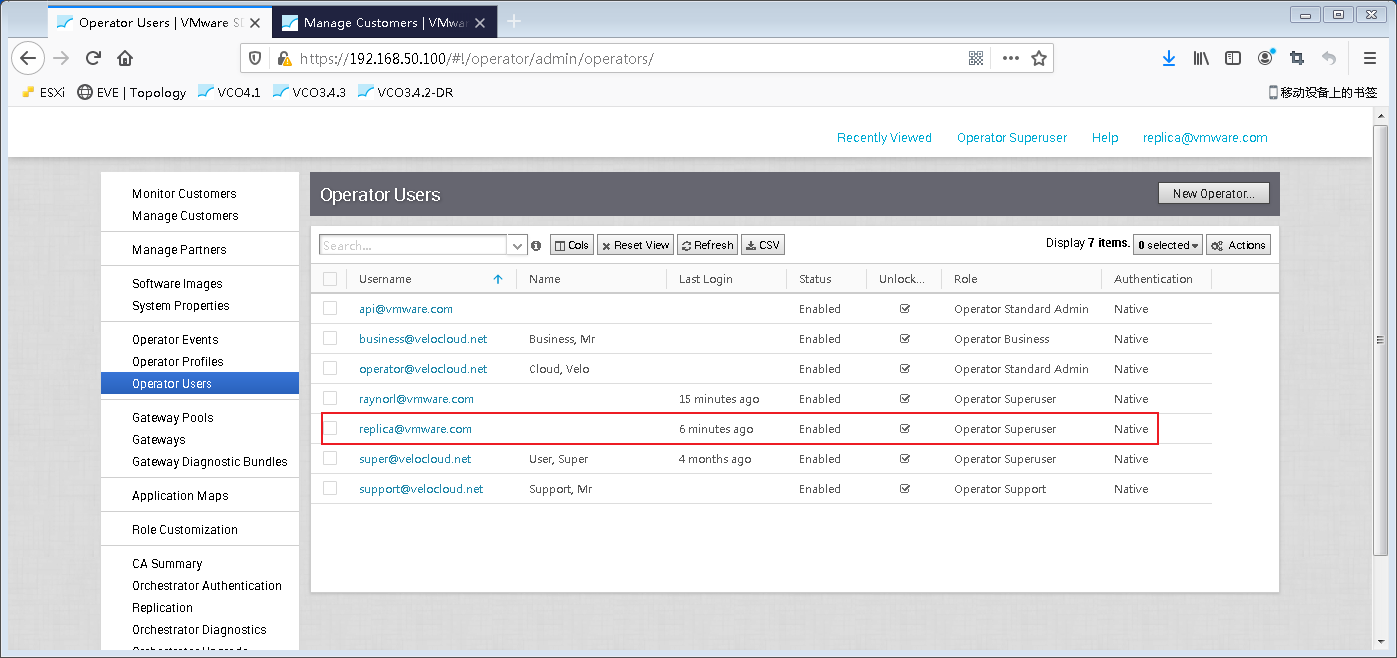Image resolution: width=1397 pixels, height=658 pixels.
Task: Click the browser address bar URL
Action: pos(477,58)
